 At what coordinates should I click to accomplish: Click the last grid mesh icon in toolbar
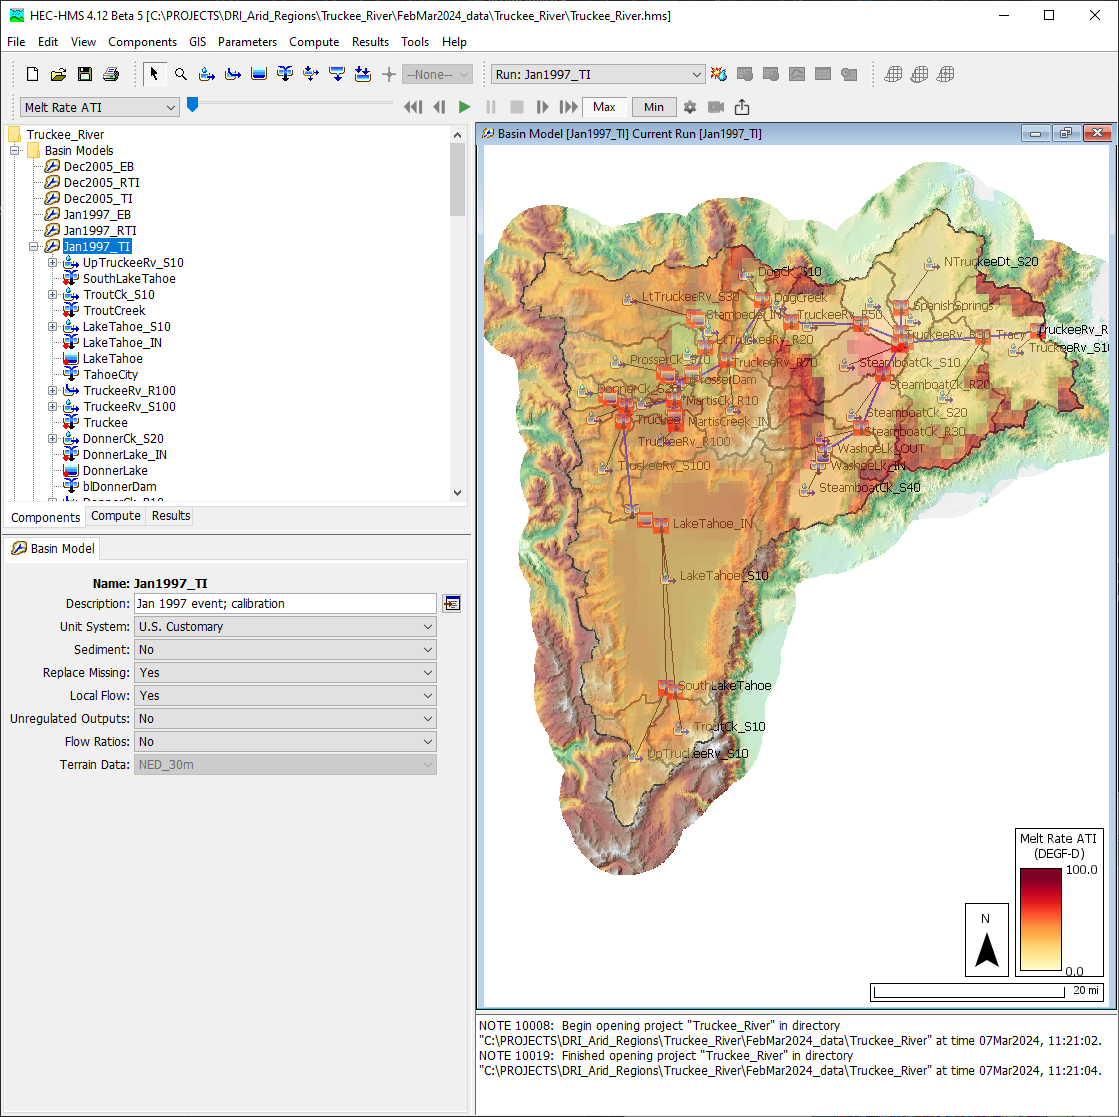pos(946,74)
